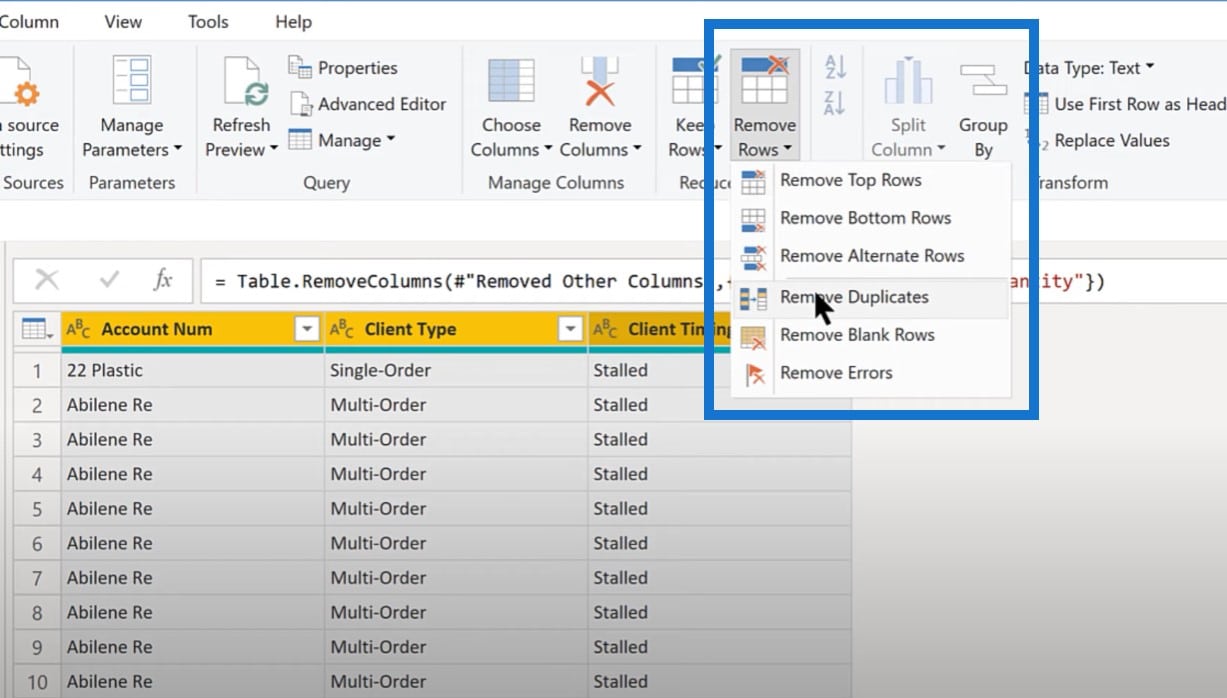Click Replace Values
Screen dimensions: 1227x698
(1097, 141)
